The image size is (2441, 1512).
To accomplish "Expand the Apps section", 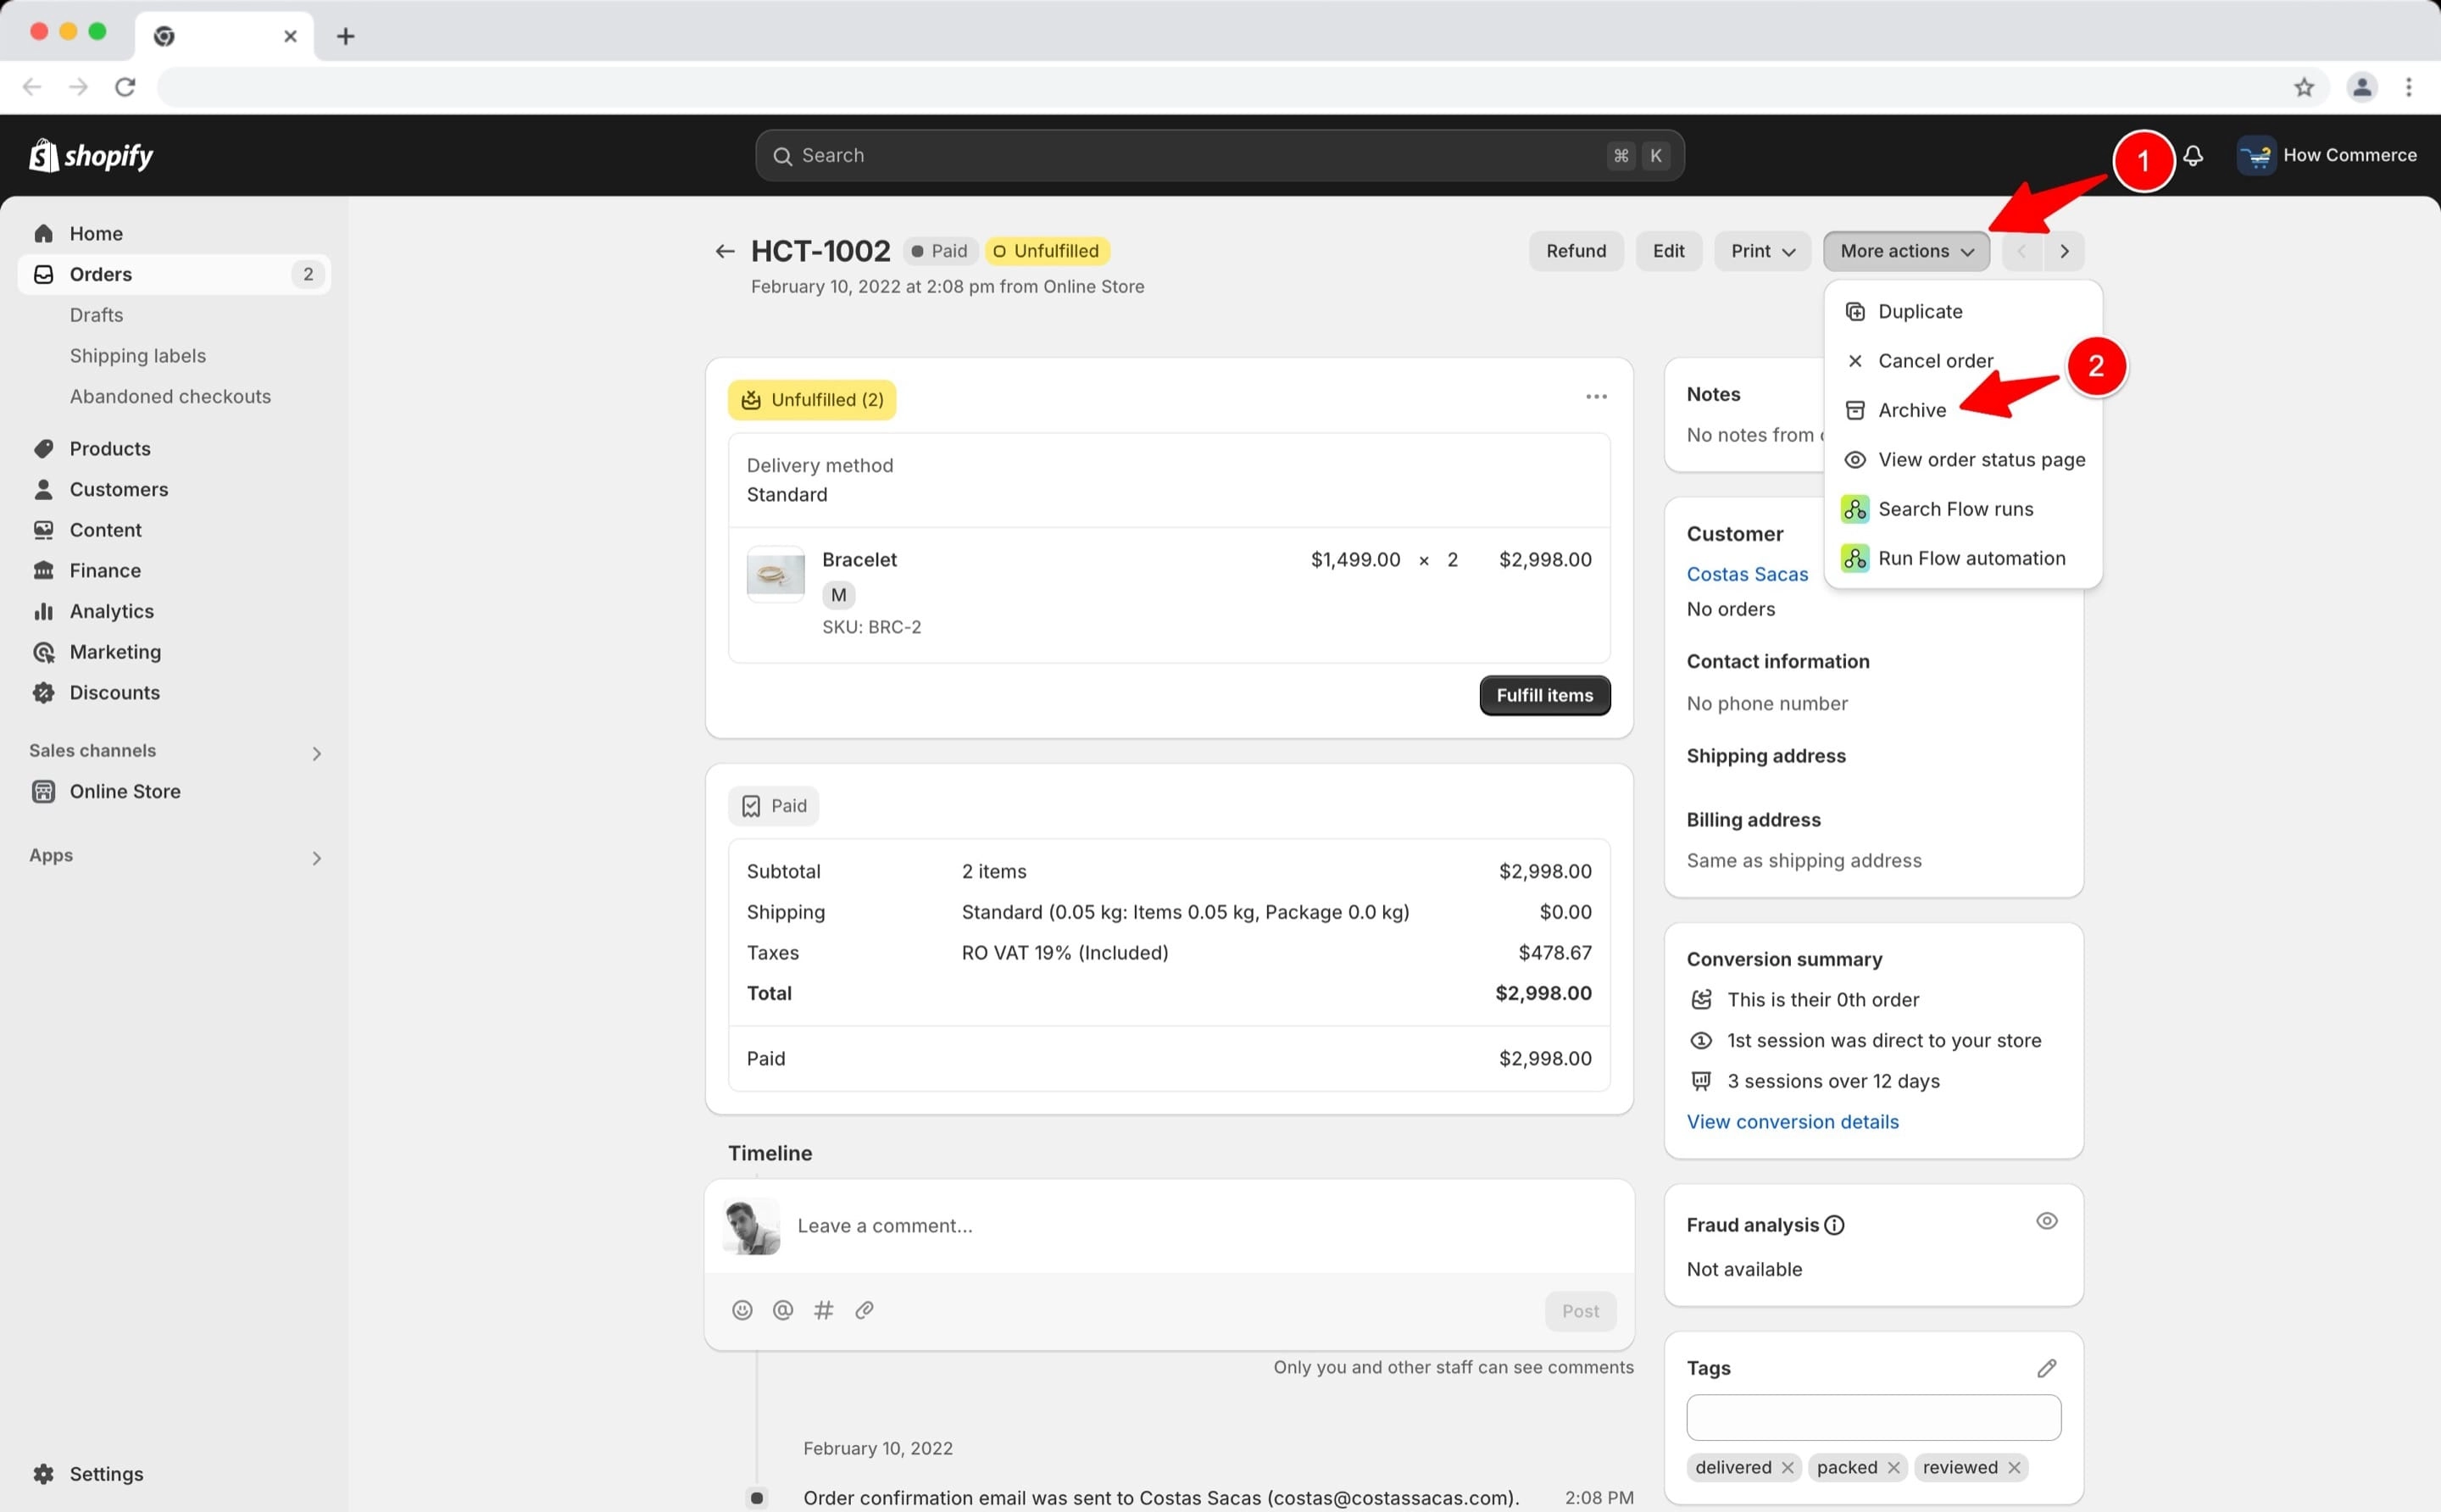I will click(x=316, y=858).
